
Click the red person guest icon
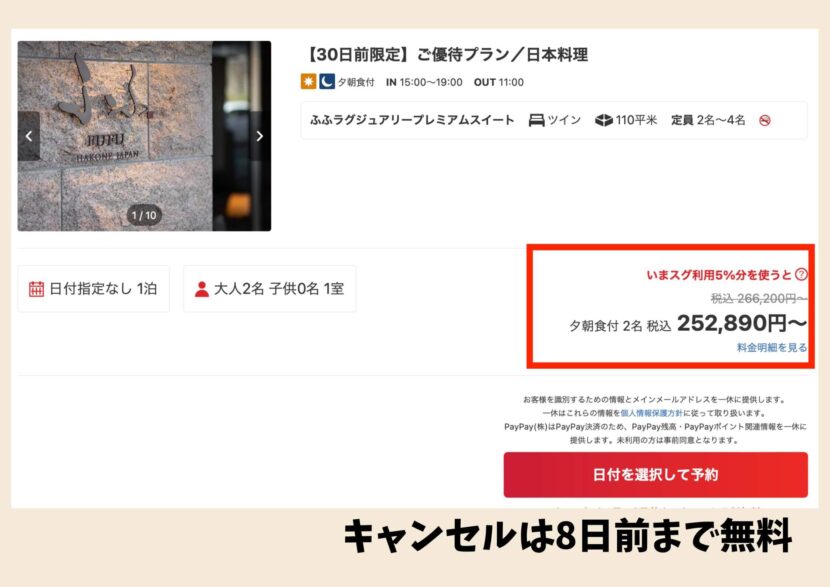tap(202, 289)
